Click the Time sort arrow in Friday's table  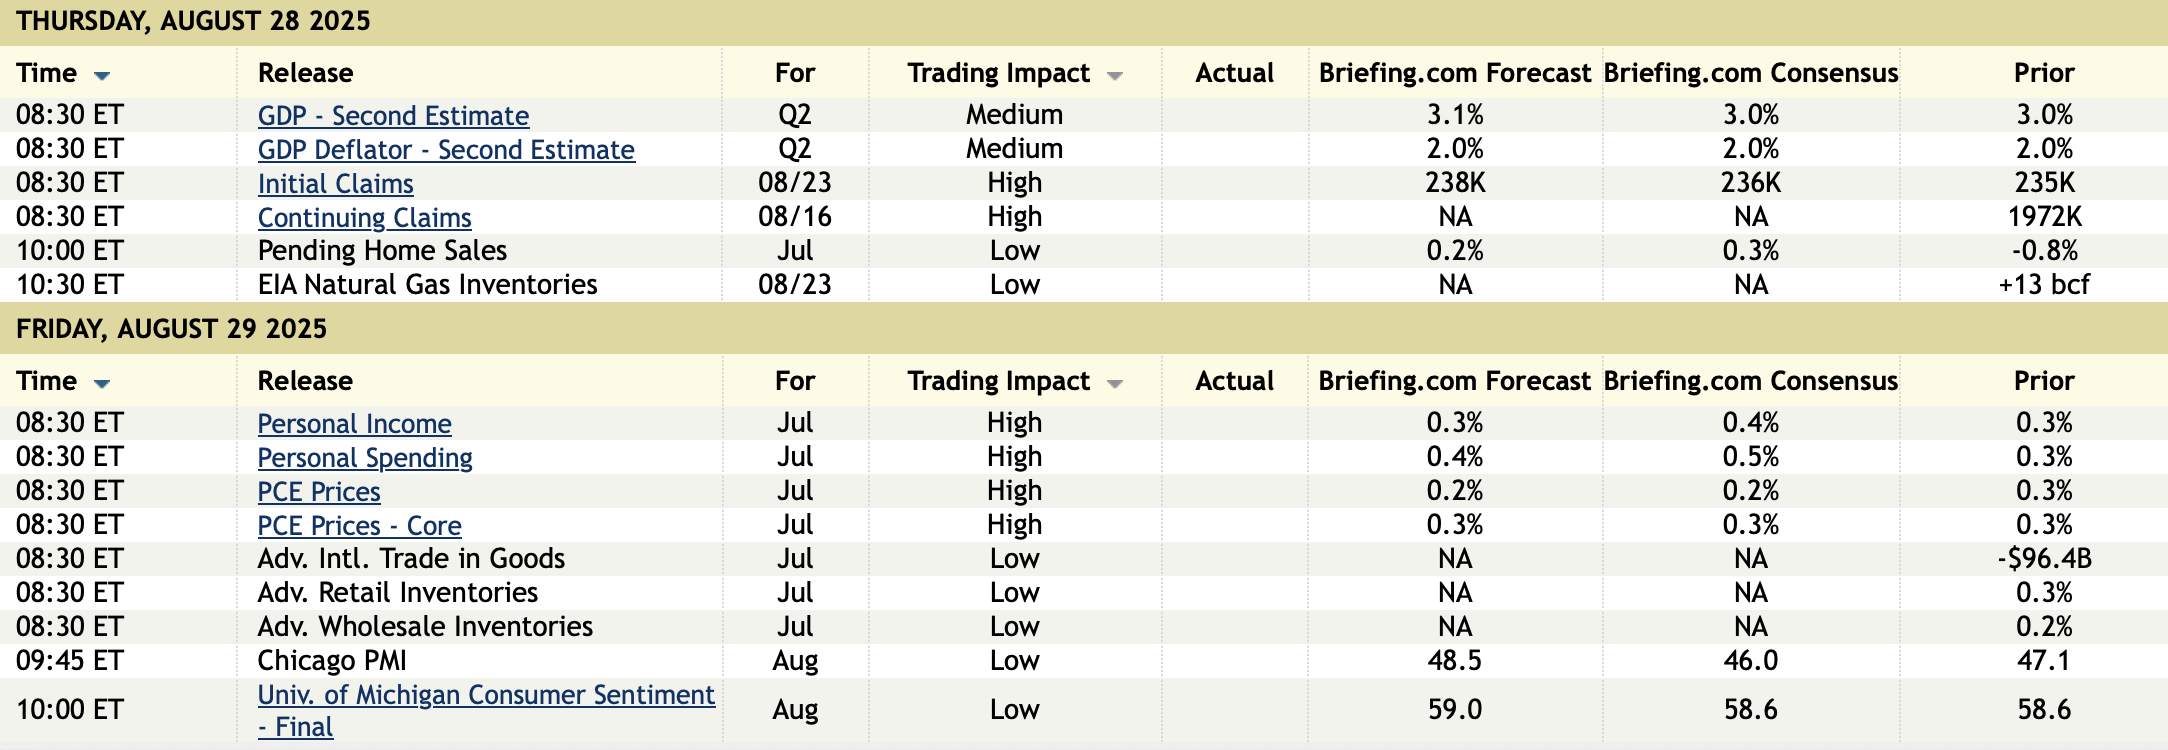pyautogui.click(x=102, y=383)
